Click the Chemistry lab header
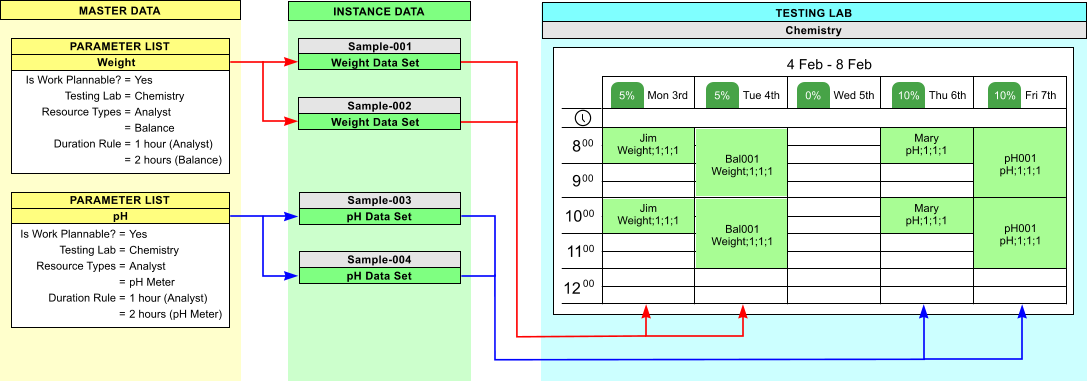This screenshot has height=381, width=1087. (813, 30)
